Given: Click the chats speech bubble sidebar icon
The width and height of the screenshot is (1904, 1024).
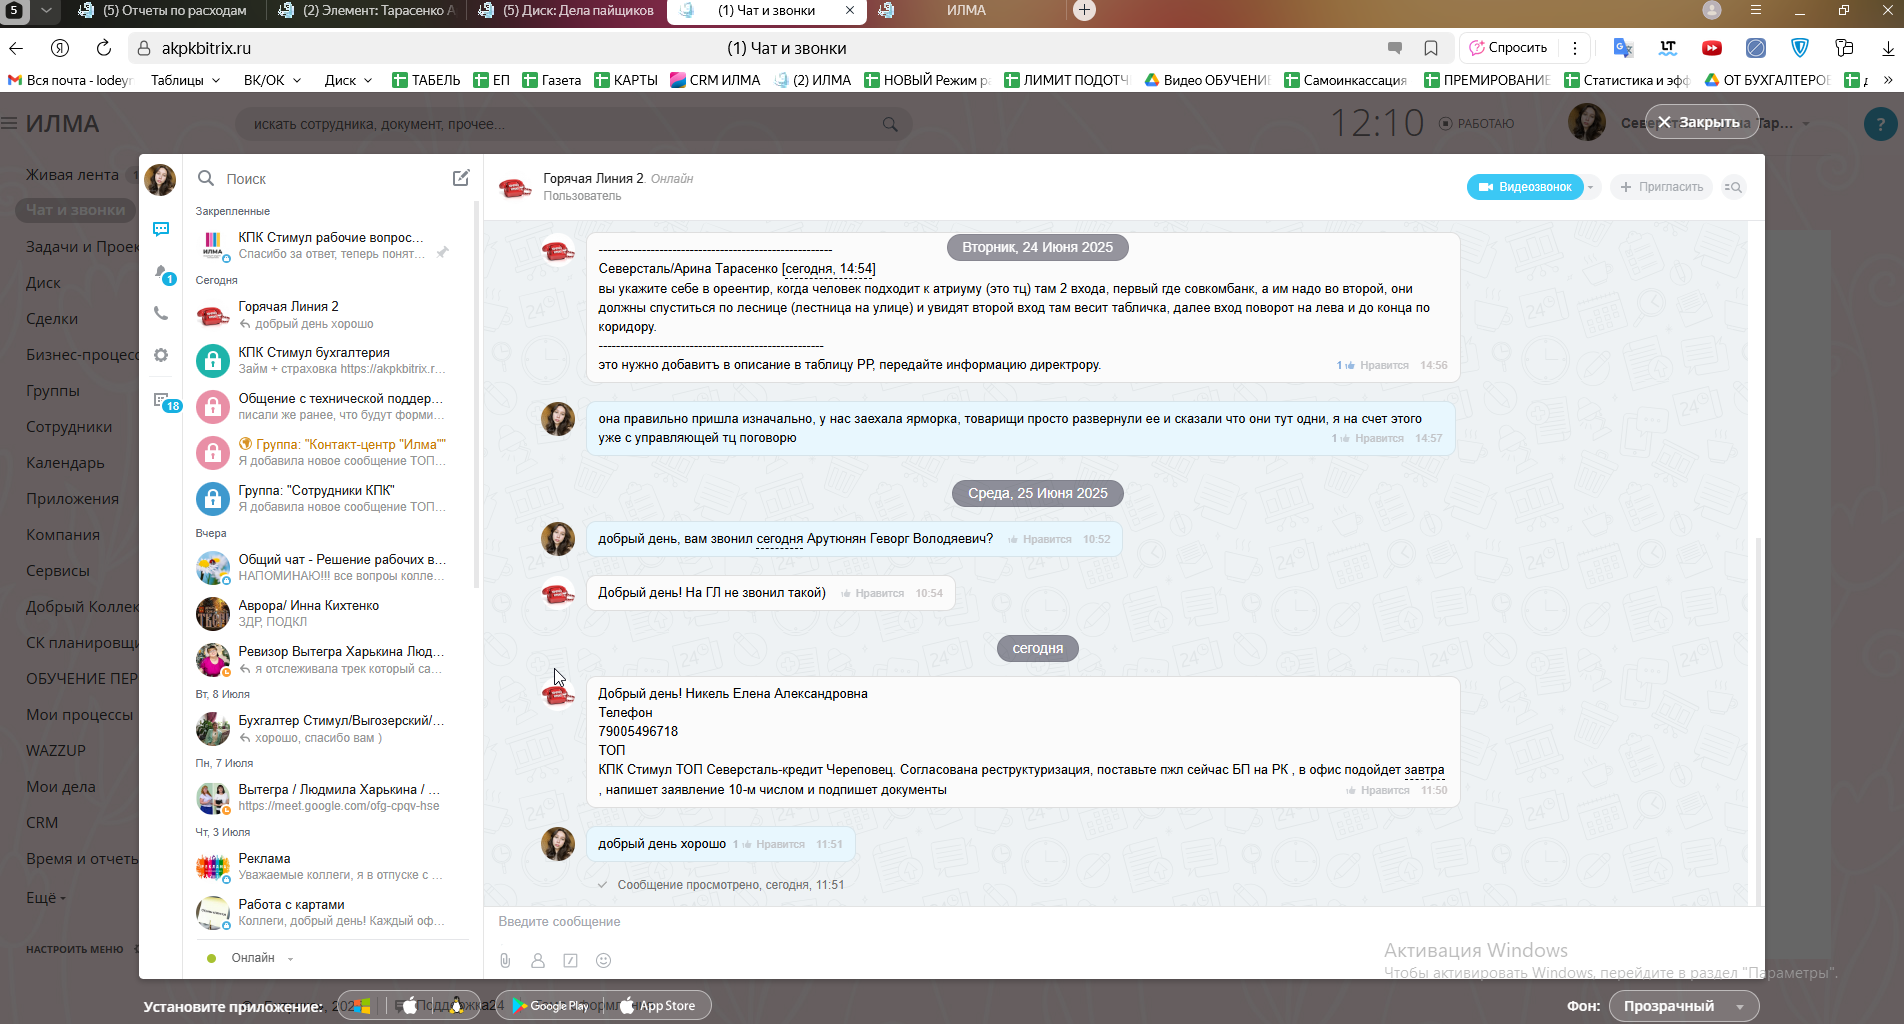Looking at the screenshot, I should pyautogui.click(x=161, y=229).
